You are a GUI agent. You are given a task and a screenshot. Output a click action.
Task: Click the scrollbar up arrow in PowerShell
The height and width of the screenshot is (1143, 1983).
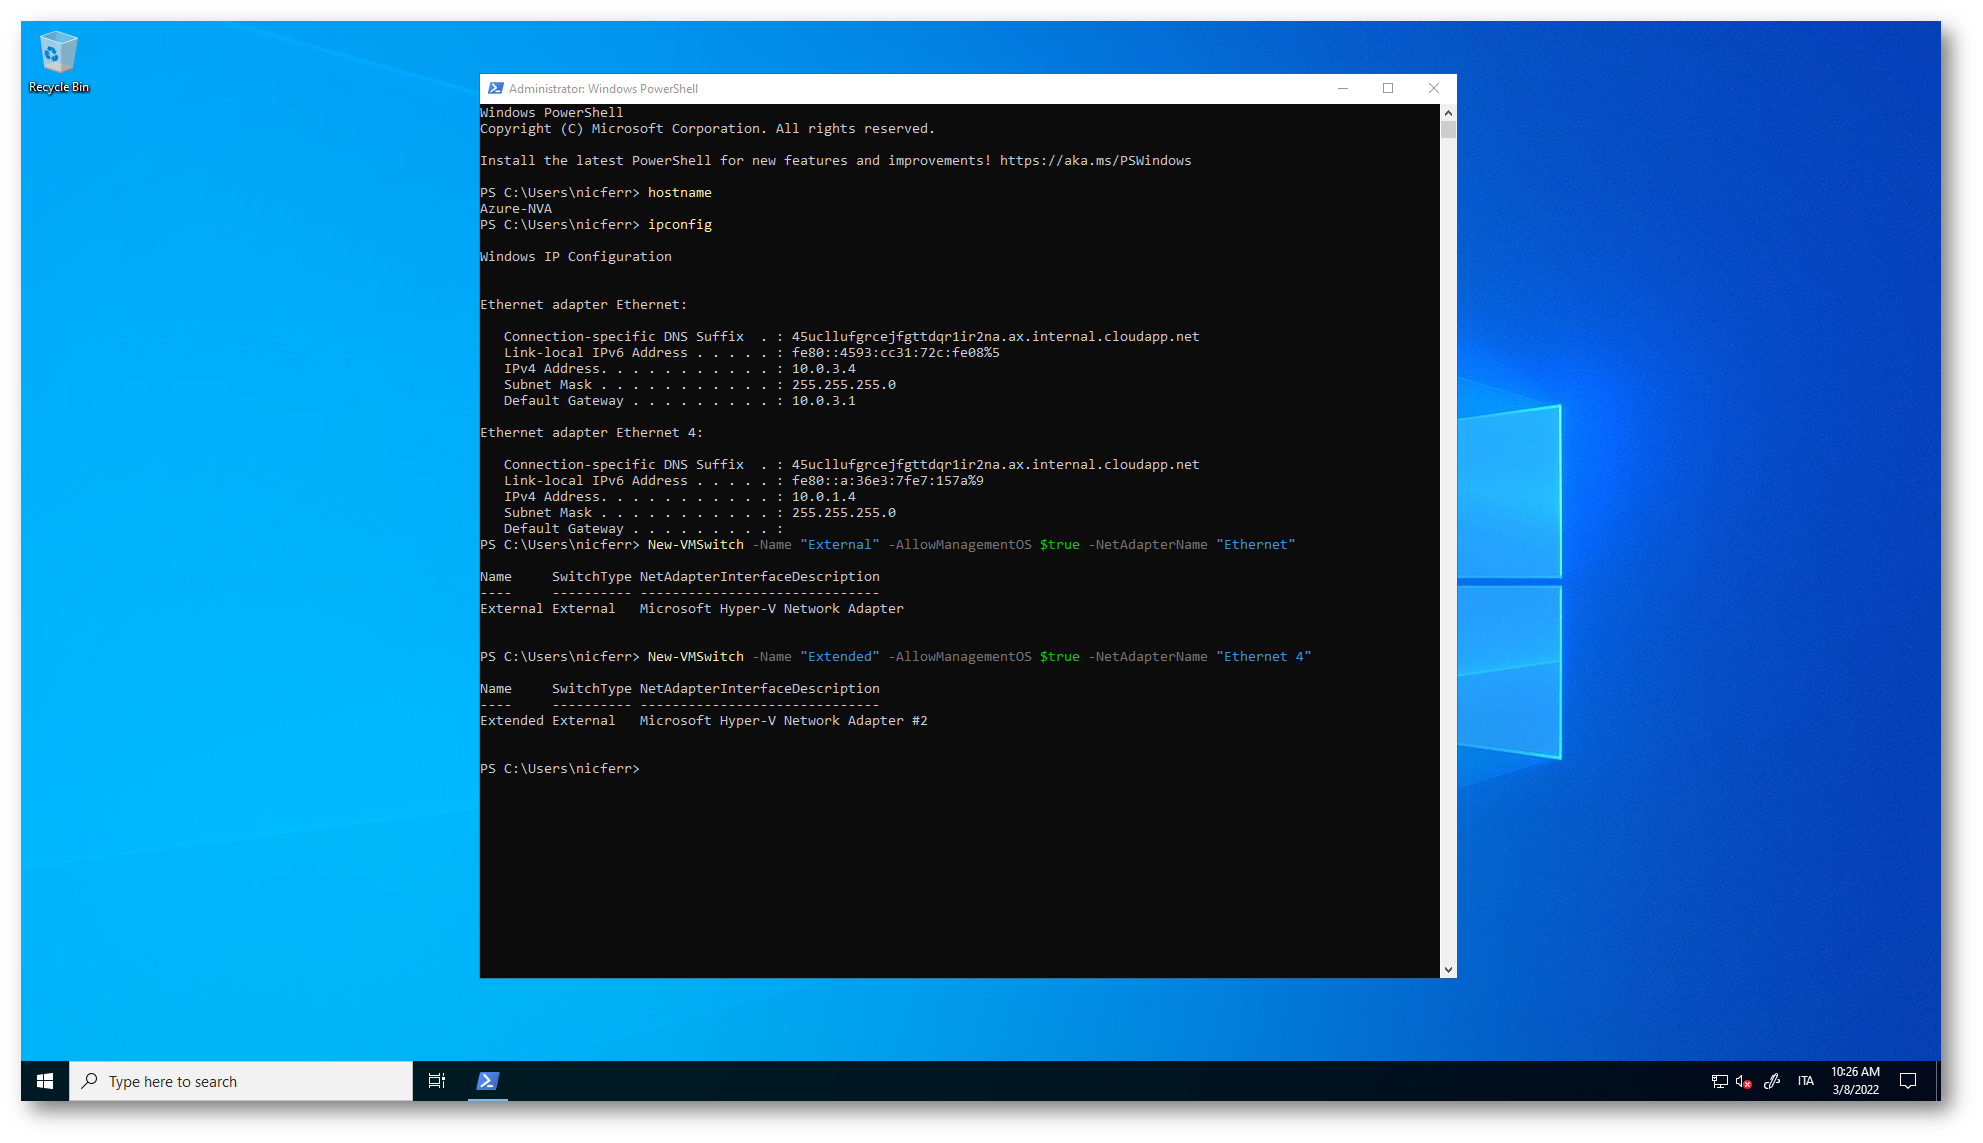1448,112
